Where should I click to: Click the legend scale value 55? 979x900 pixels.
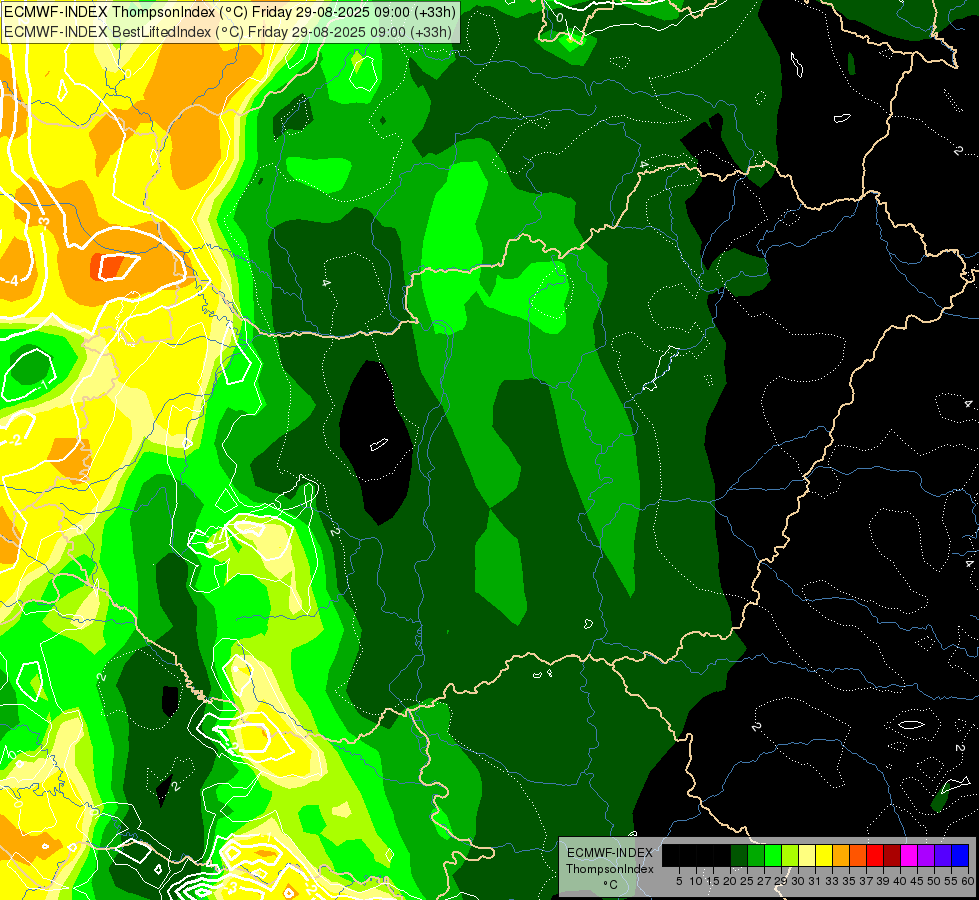952,881
